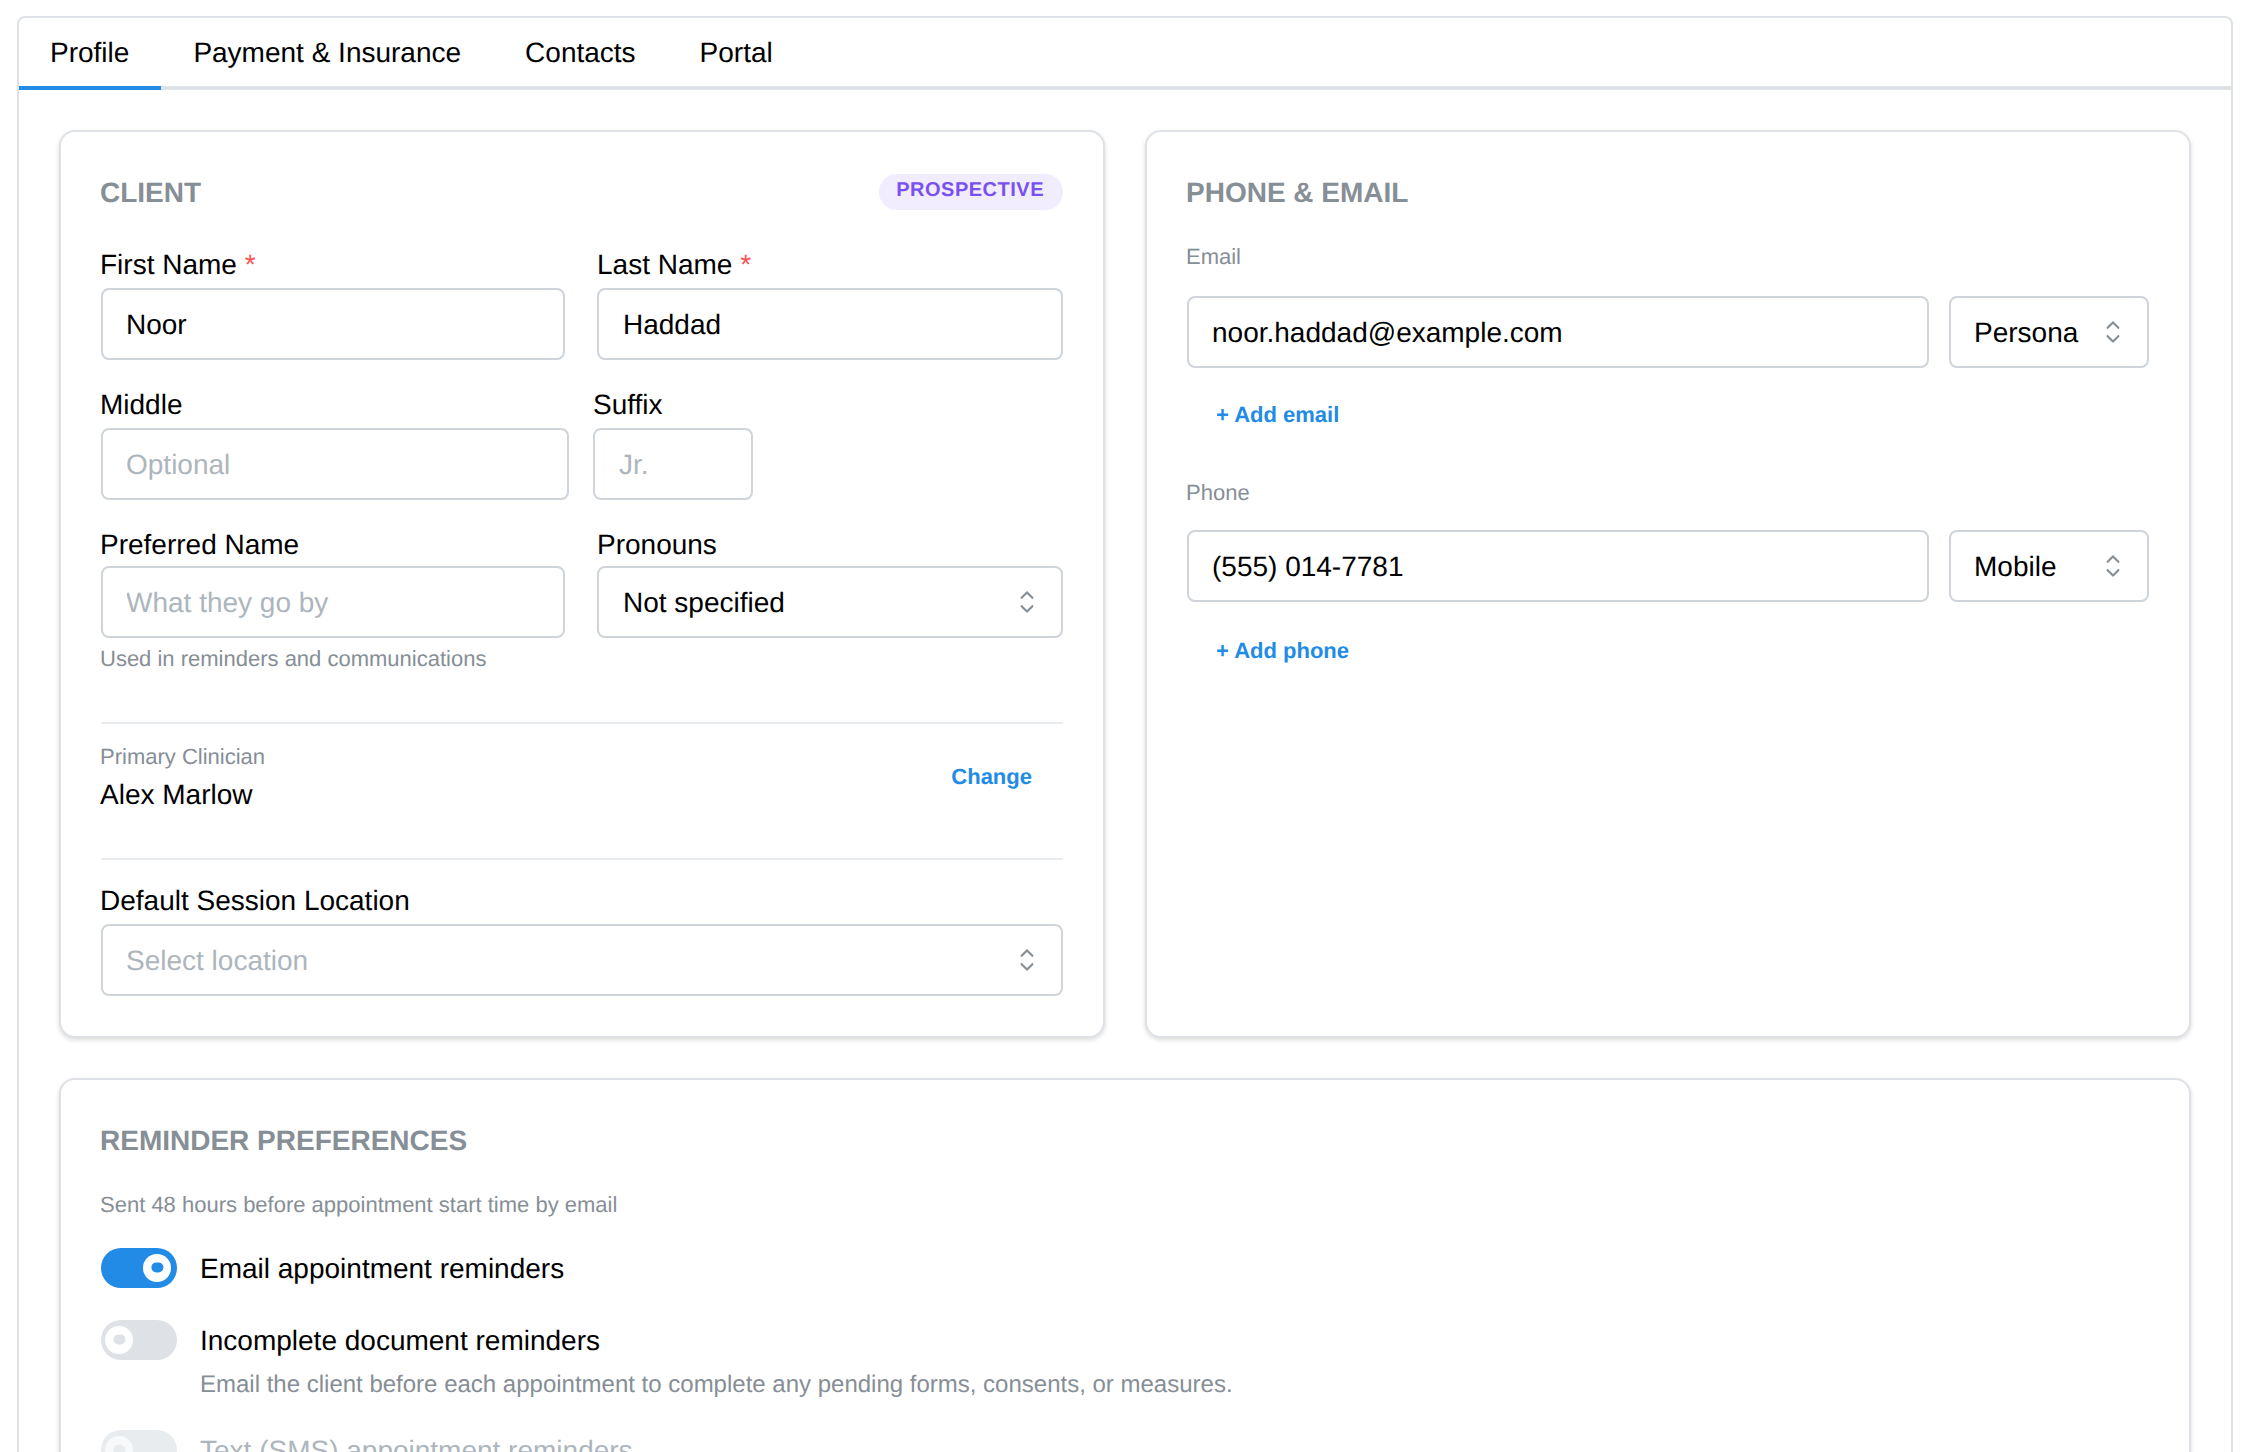Open the phone type Mobile dropdown
The width and height of the screenshot is (2248, 1452).
click(2049, 566)
